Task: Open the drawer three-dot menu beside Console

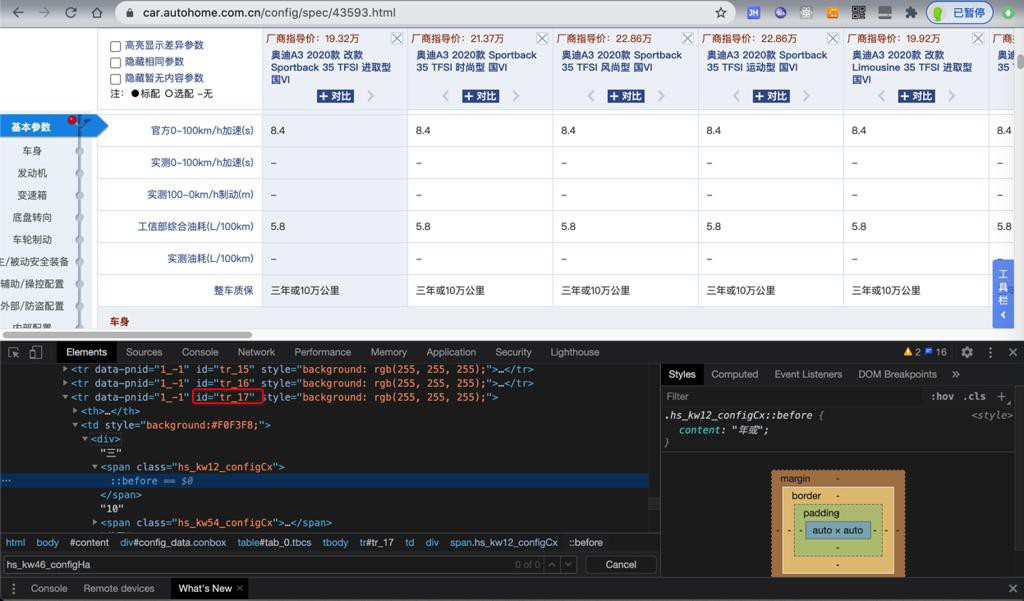Action: pyautogui.click(x=13, y=588)
